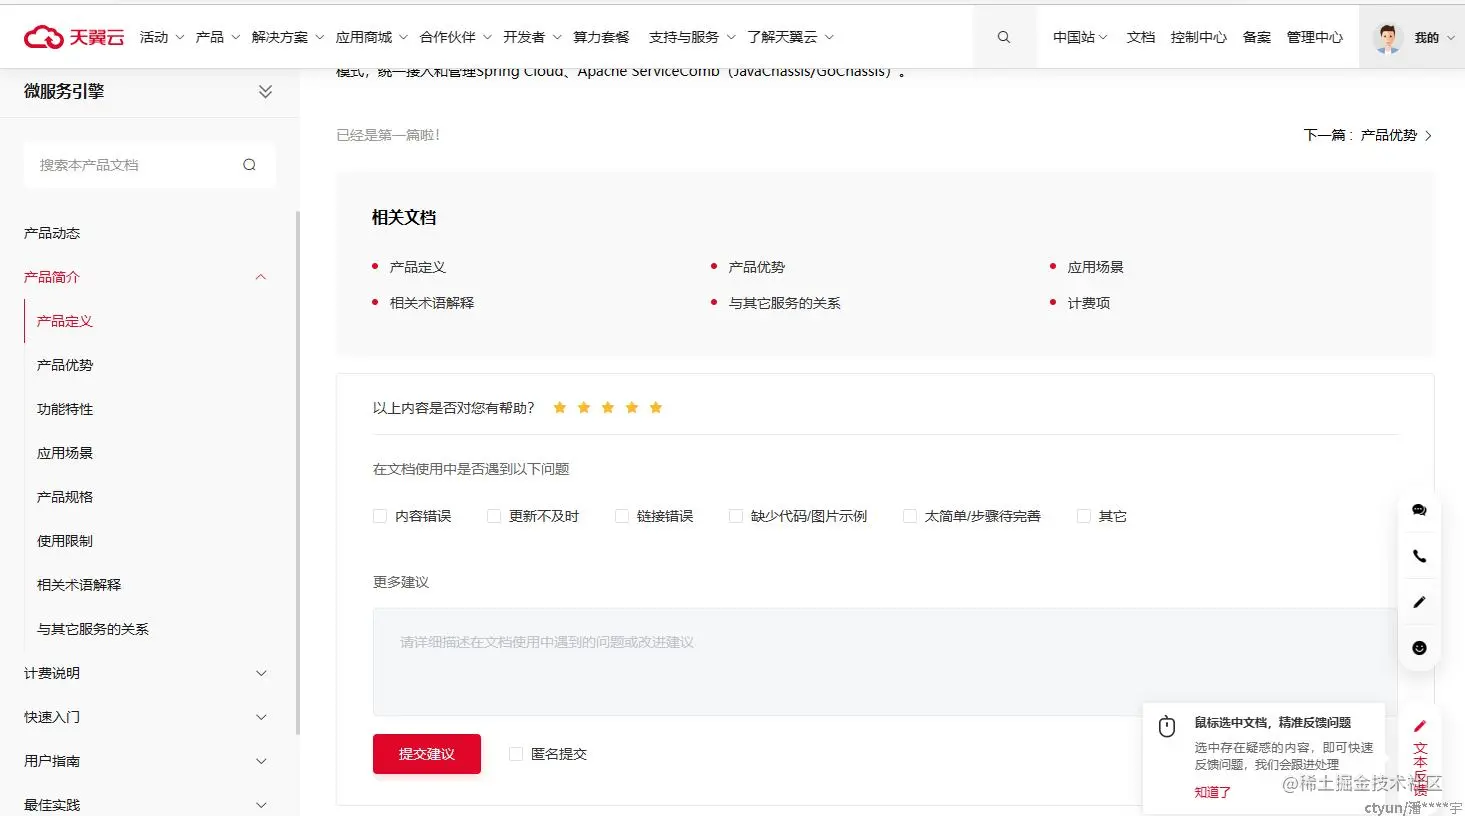The image size is (1465, 816).
Task: Click the sidebar vertical scrollbar
Action: point(297,472)
